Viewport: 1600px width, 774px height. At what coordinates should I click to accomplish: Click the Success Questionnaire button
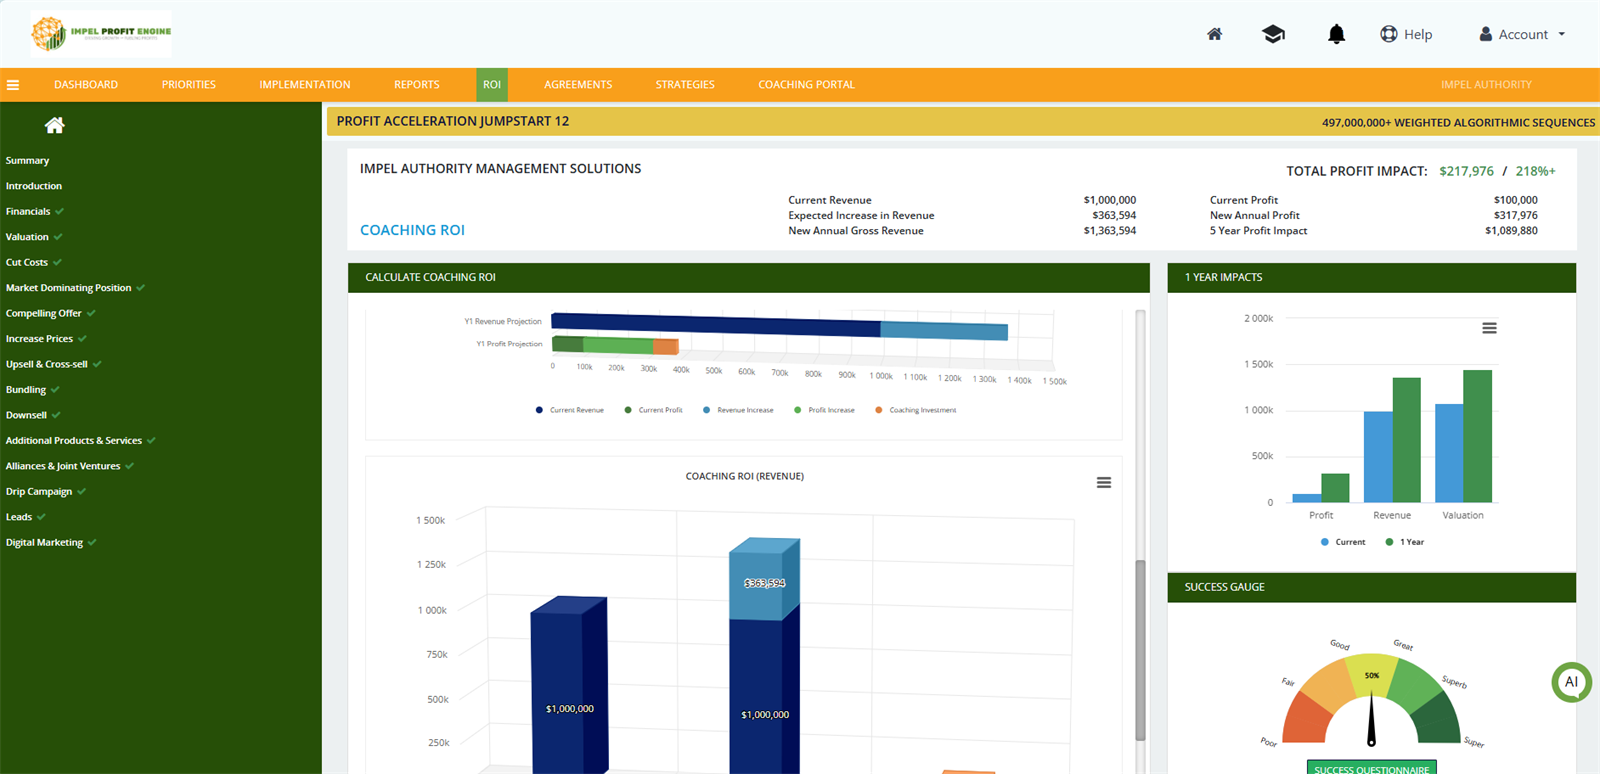point(1371,768)
